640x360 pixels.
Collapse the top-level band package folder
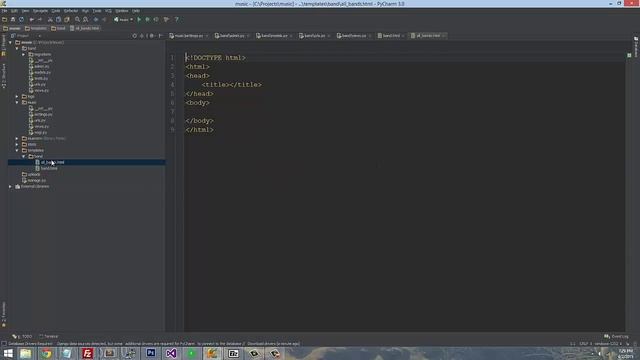click(17, 49)
